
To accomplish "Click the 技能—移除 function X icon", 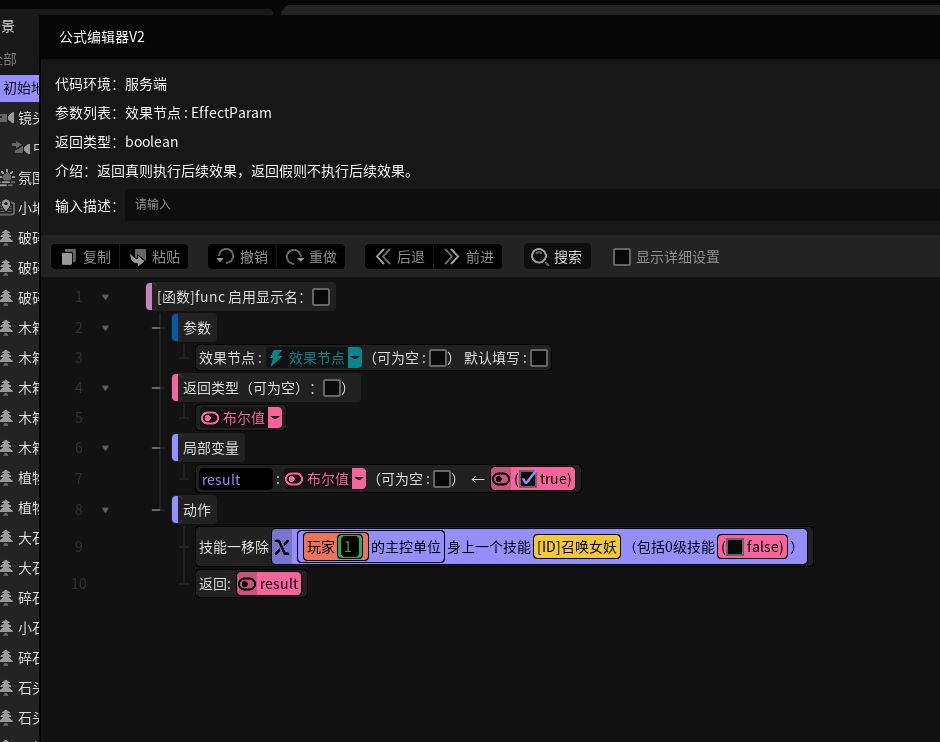I will [282, 547].
